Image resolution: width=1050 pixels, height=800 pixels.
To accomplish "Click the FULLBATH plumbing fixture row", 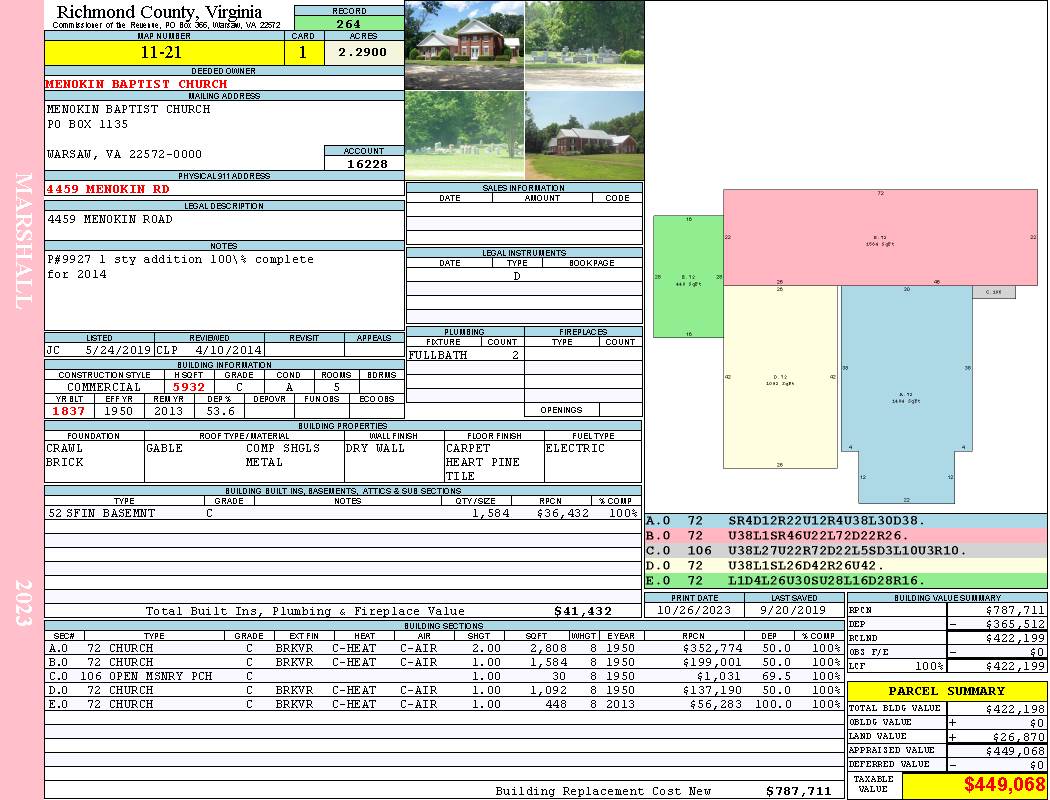I will click(465, 355).
